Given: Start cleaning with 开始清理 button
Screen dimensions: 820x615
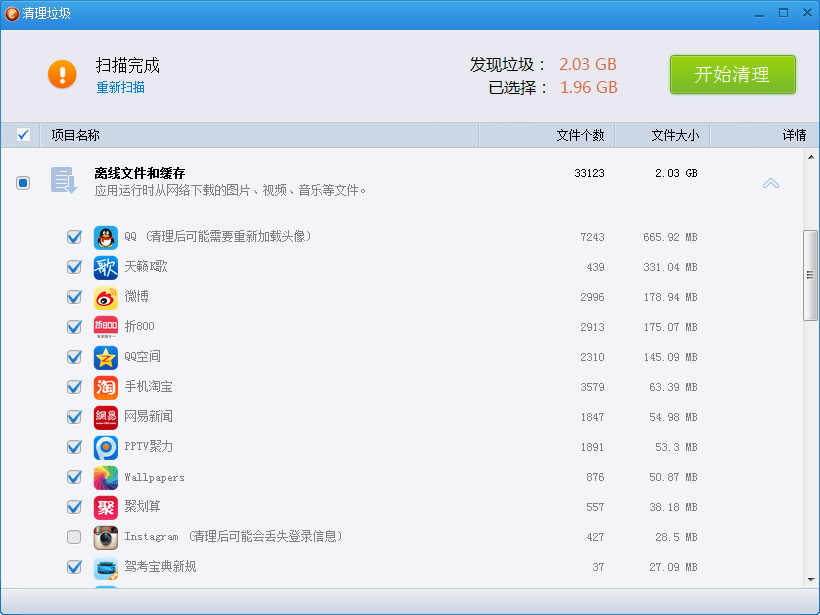Looking at the screenshot, I should tap(733, 75).
